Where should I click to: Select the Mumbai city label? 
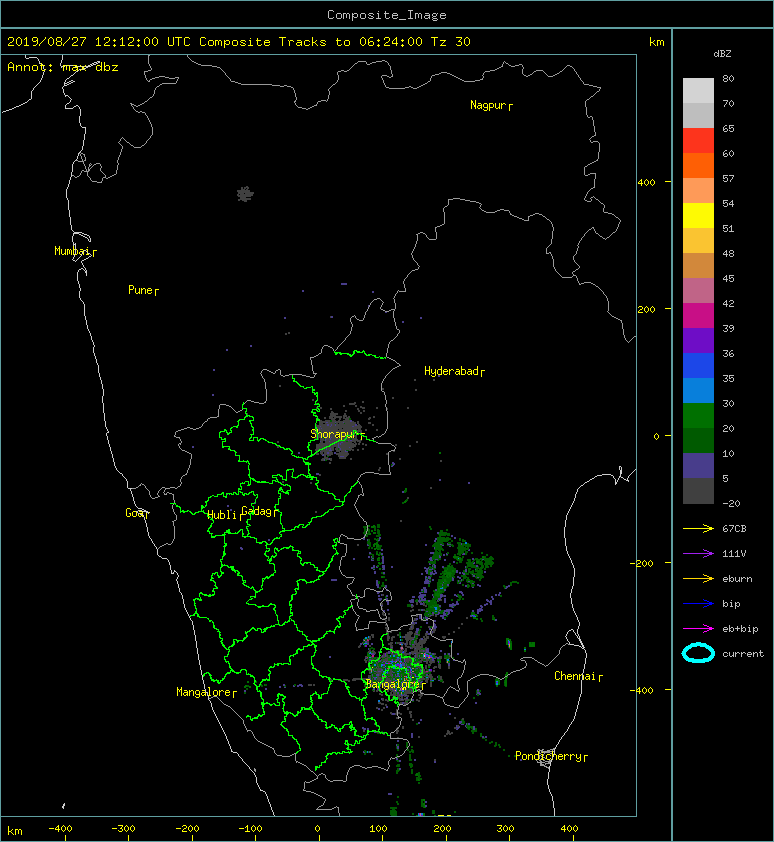pyautogui.click(x=75, y=251)
